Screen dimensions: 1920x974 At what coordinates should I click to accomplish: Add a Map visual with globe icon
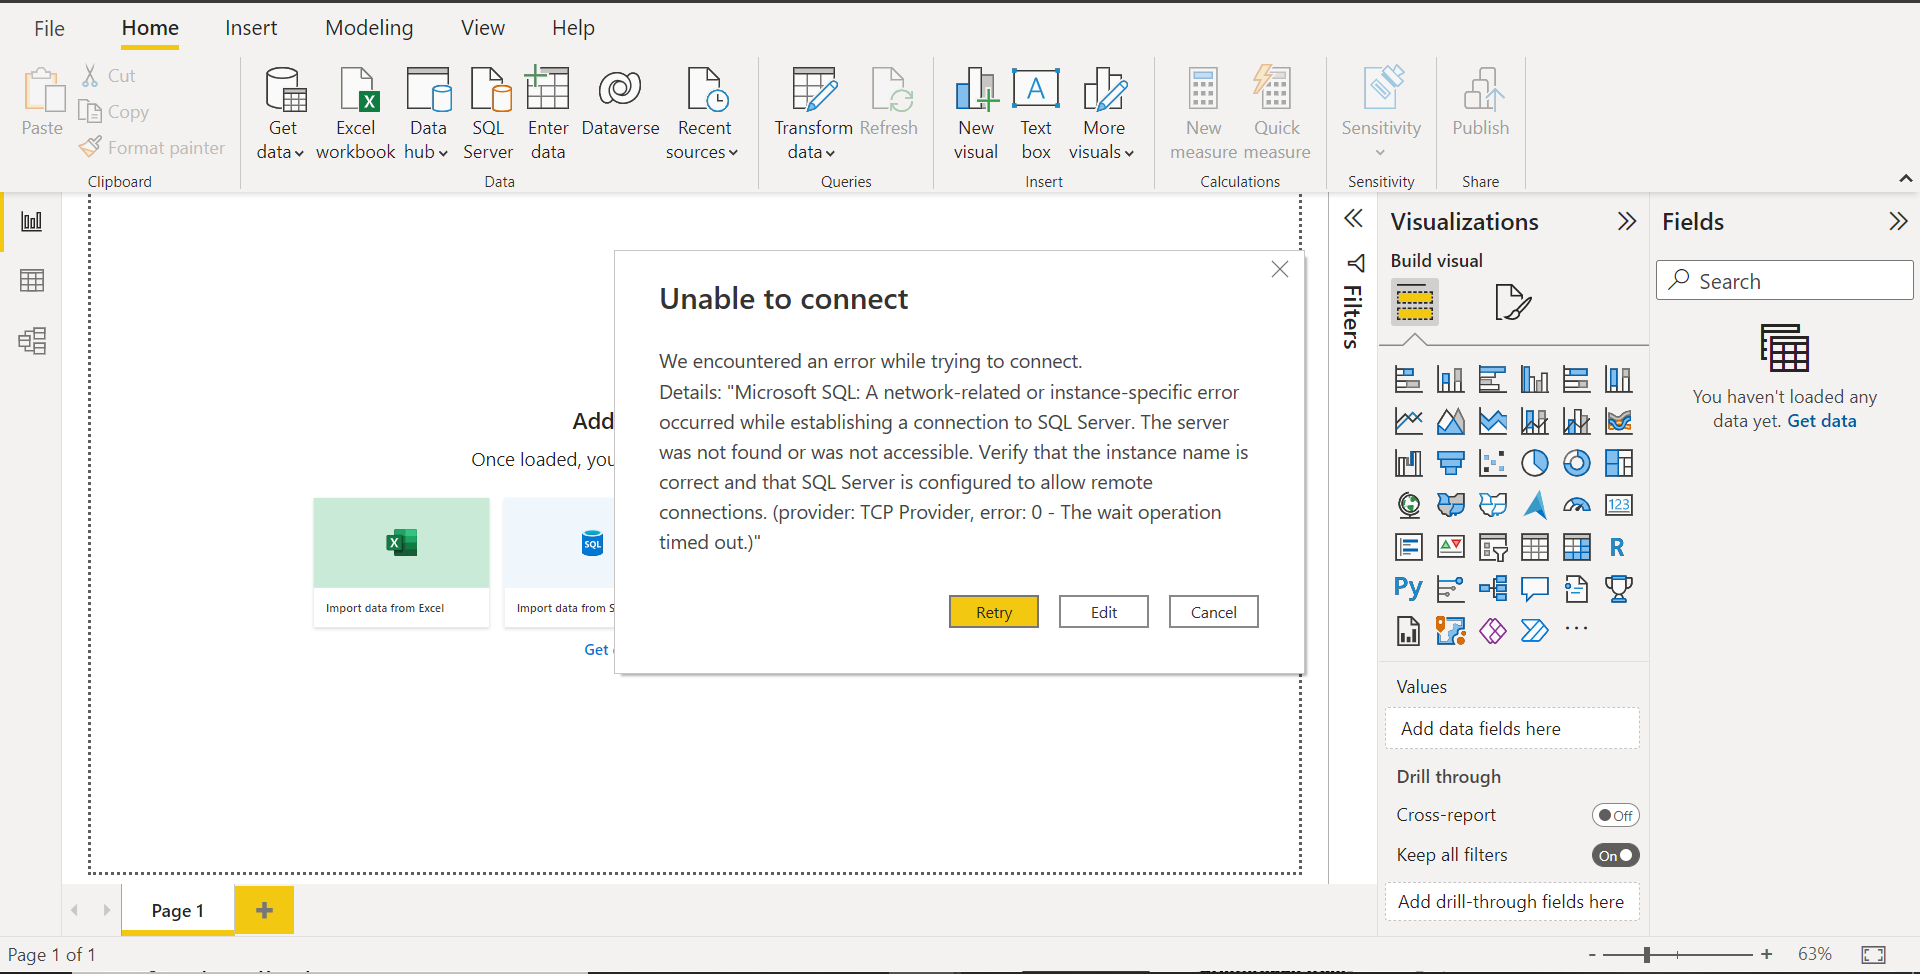point(1408,505)
